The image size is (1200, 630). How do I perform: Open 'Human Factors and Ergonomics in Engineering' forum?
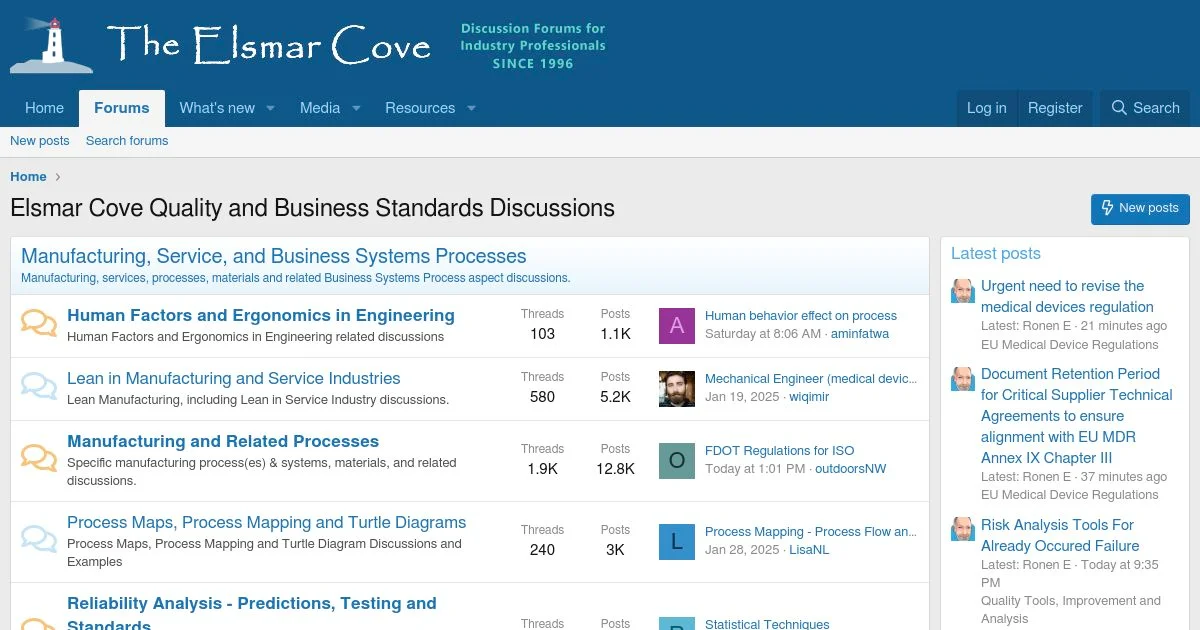point(261,316)
